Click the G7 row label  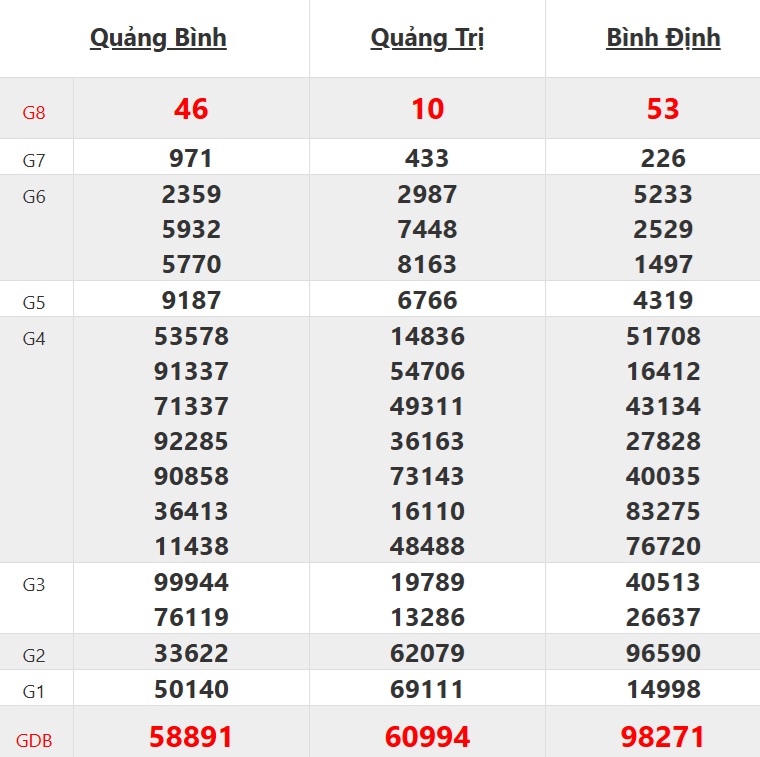click(x=34, y=159)
